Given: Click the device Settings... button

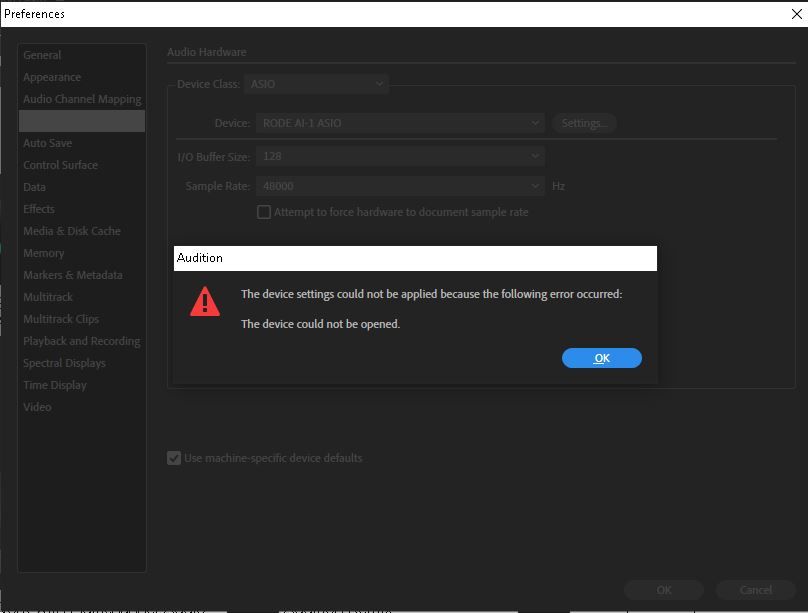Looking at the screenshot, I should [584, 123].
